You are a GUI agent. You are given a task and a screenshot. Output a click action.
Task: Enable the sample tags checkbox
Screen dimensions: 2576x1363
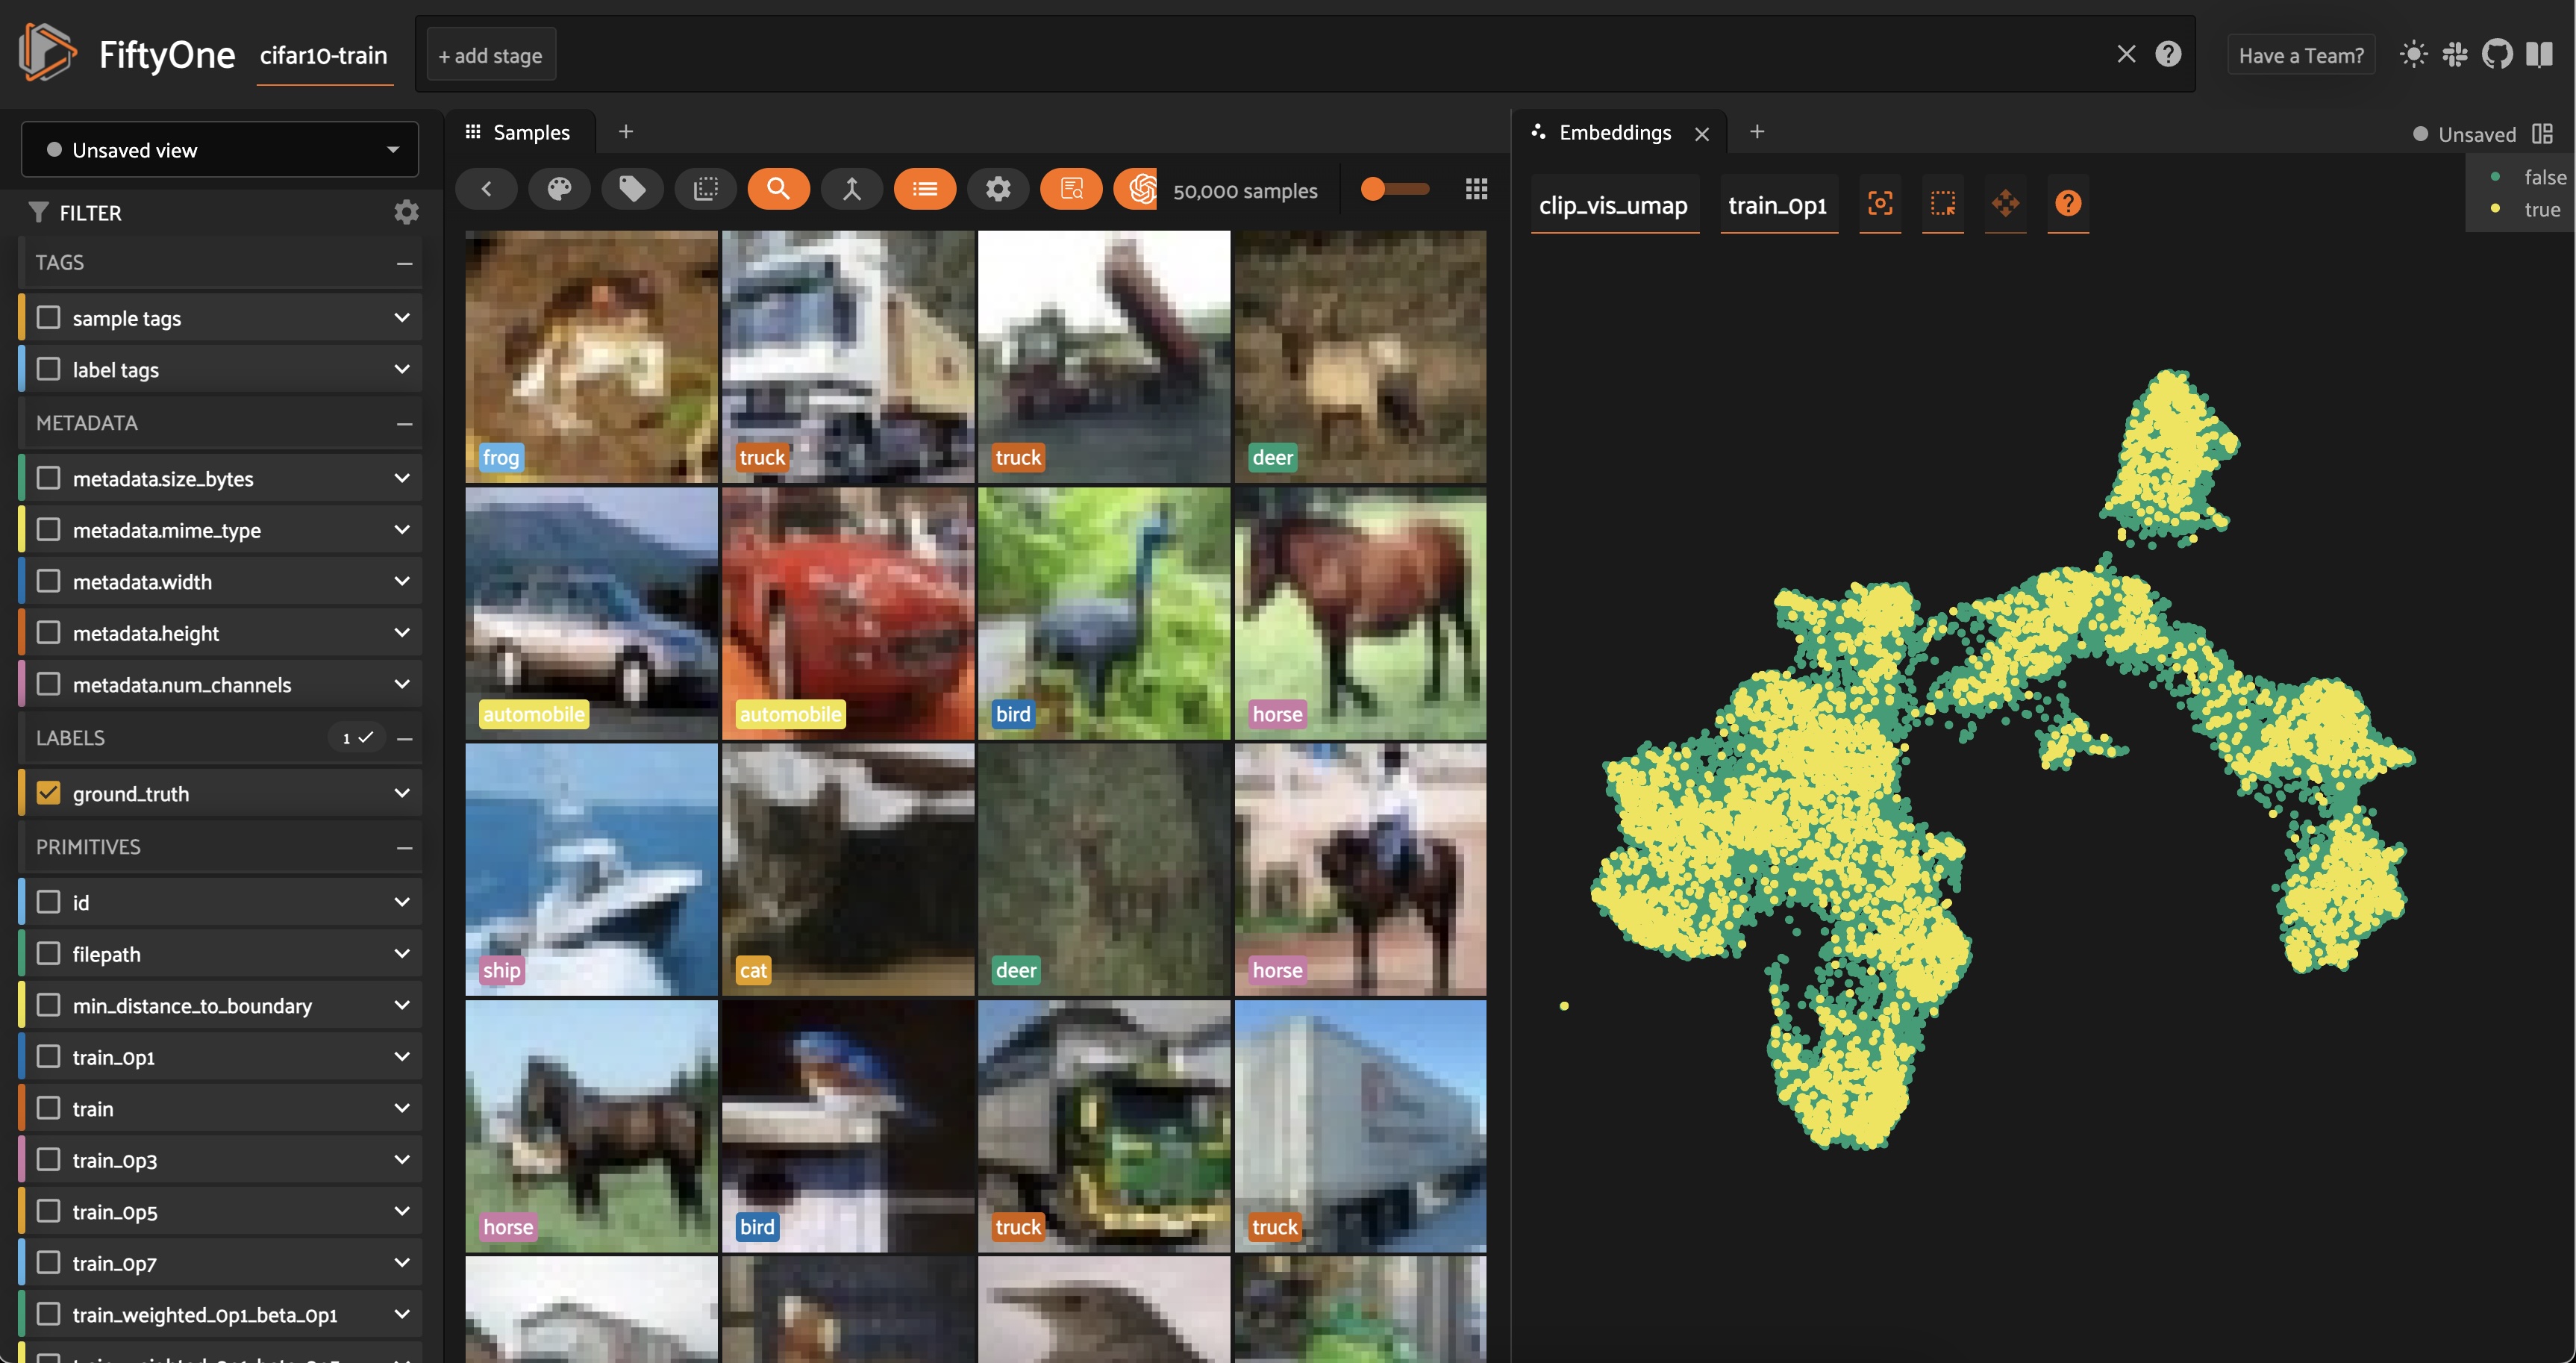coord(48,318)
